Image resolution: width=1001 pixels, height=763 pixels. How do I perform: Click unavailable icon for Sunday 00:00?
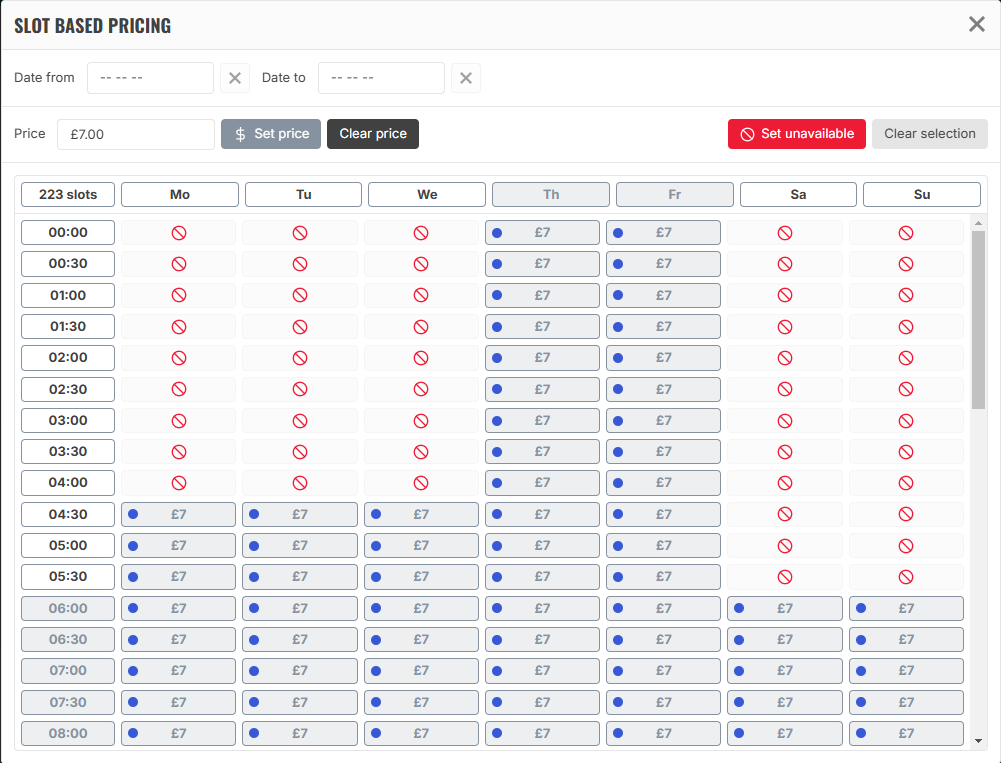pyautogui.click(x=906, y=233)
